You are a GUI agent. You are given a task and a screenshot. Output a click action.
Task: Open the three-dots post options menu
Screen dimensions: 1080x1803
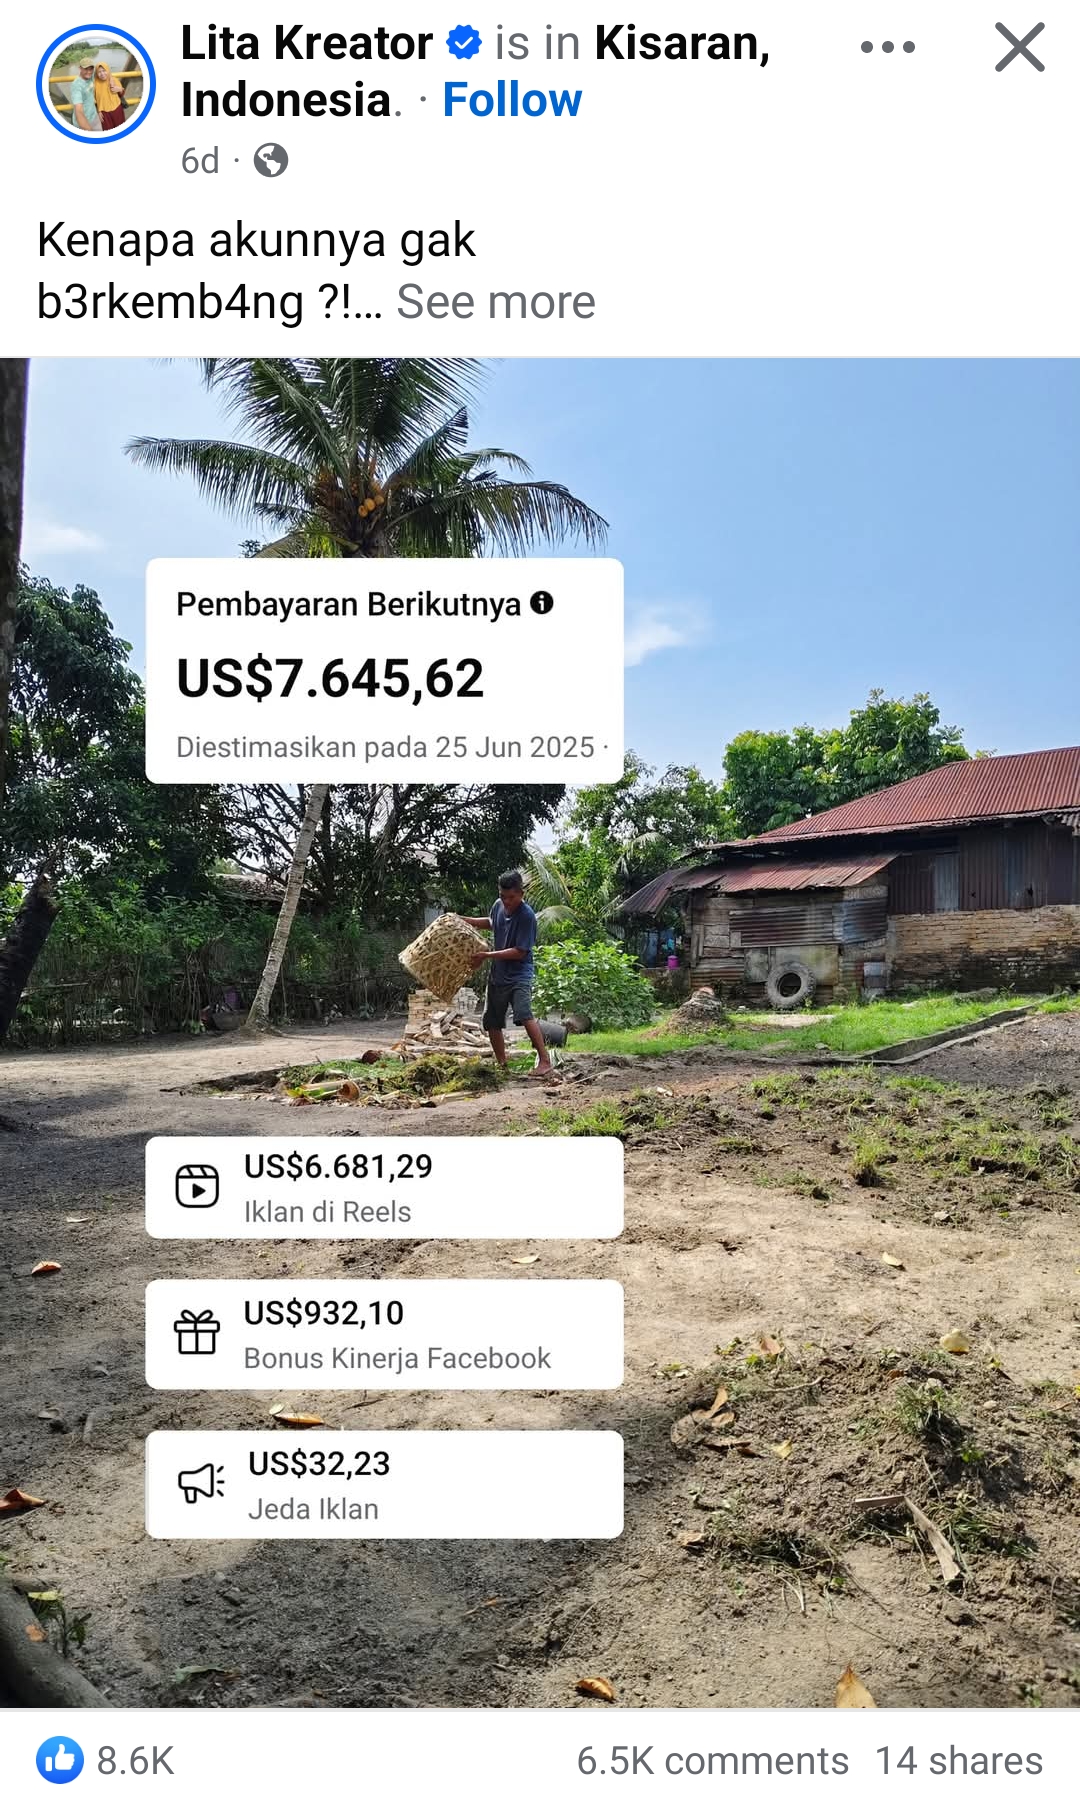coord(887,47)
